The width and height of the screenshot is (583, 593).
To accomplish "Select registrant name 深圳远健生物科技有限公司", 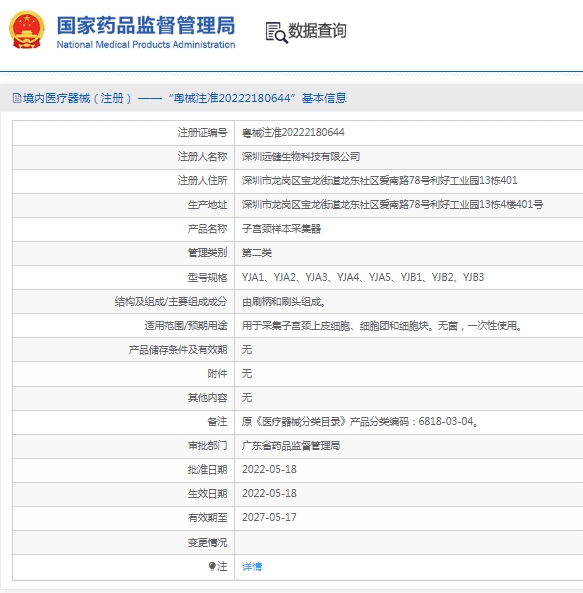I will tap(301, 157).
